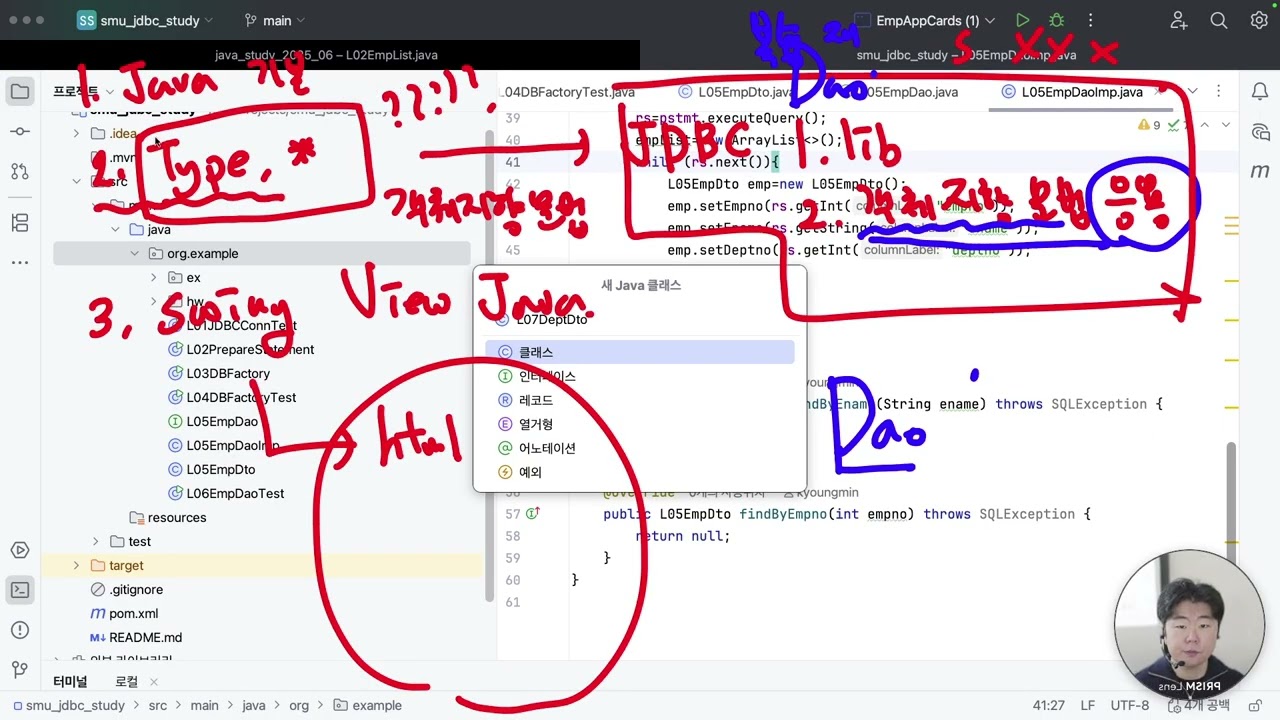The height and width of the screenshot is (720, 1280).
Task: Expand the test folder
Action: pos(95,542)
